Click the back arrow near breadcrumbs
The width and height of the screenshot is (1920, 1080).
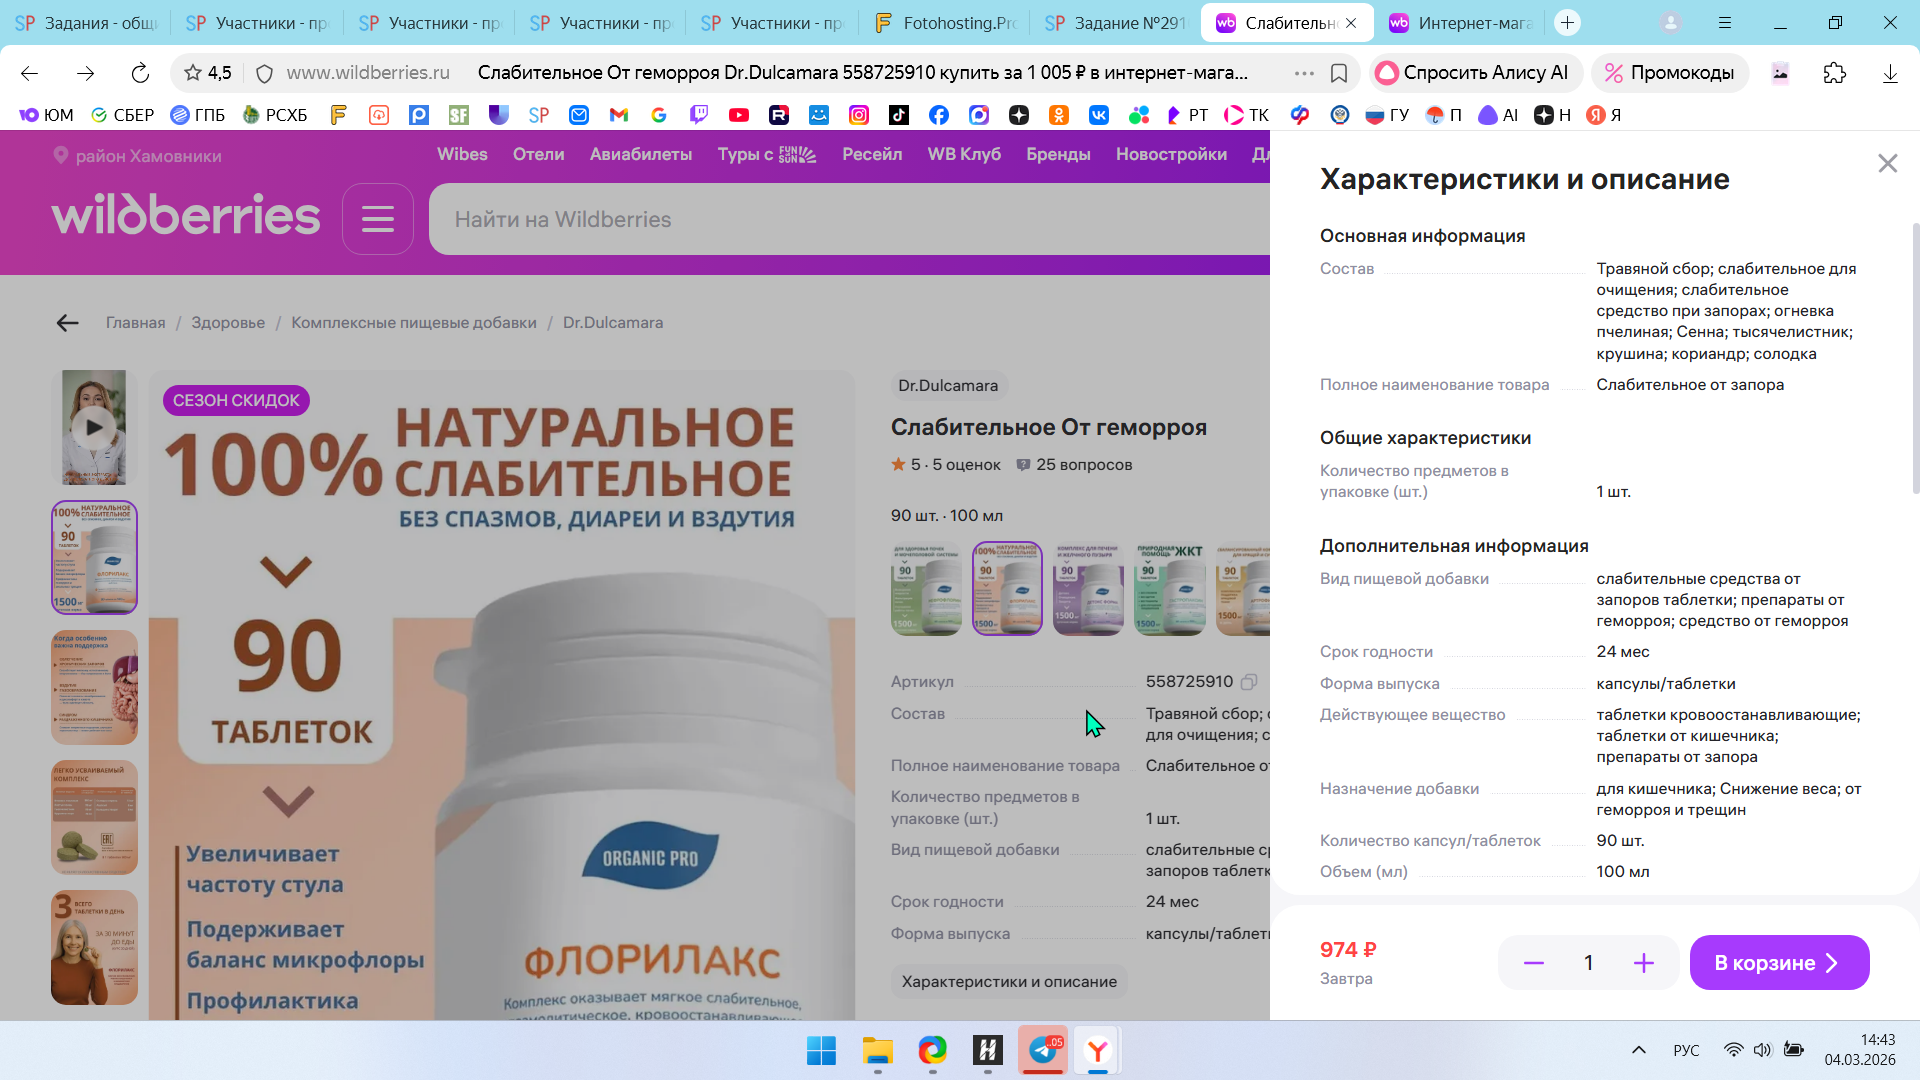tap(67, 323)
